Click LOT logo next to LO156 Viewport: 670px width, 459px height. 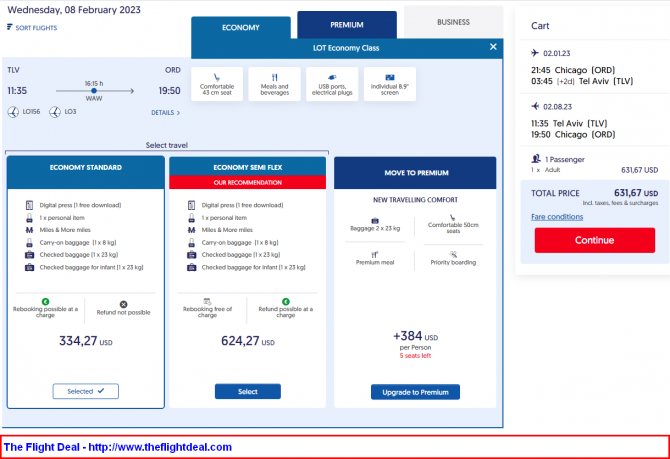point(13,112)
